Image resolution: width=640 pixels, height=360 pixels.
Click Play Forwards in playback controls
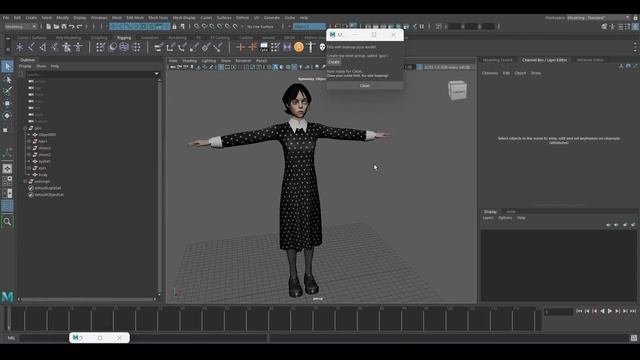pyautogui.click(x=610, y=311)
